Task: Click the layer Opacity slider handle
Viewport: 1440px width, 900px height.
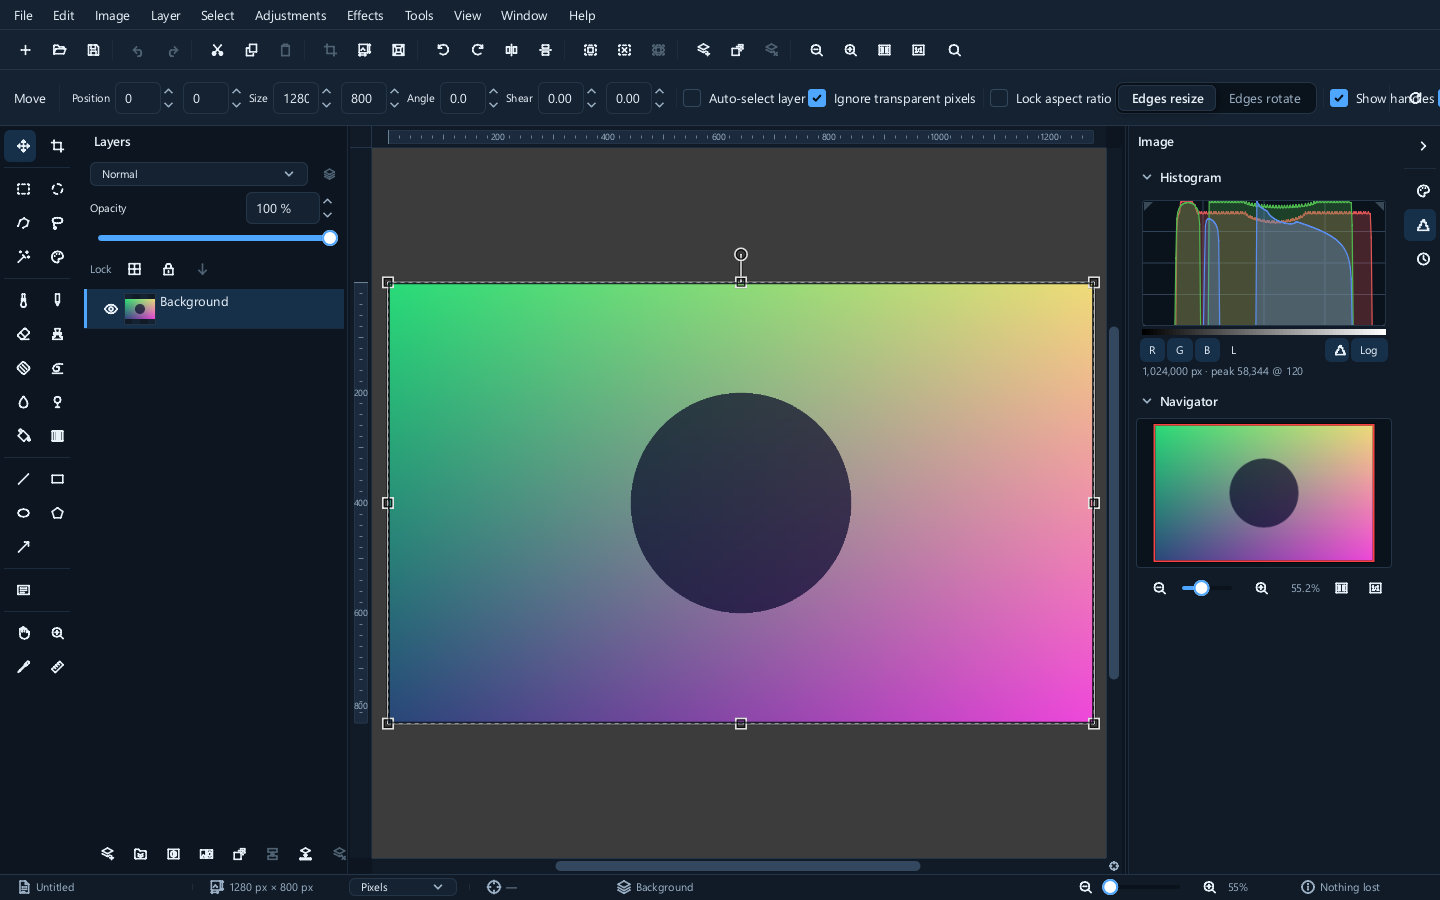Action: 330,238
